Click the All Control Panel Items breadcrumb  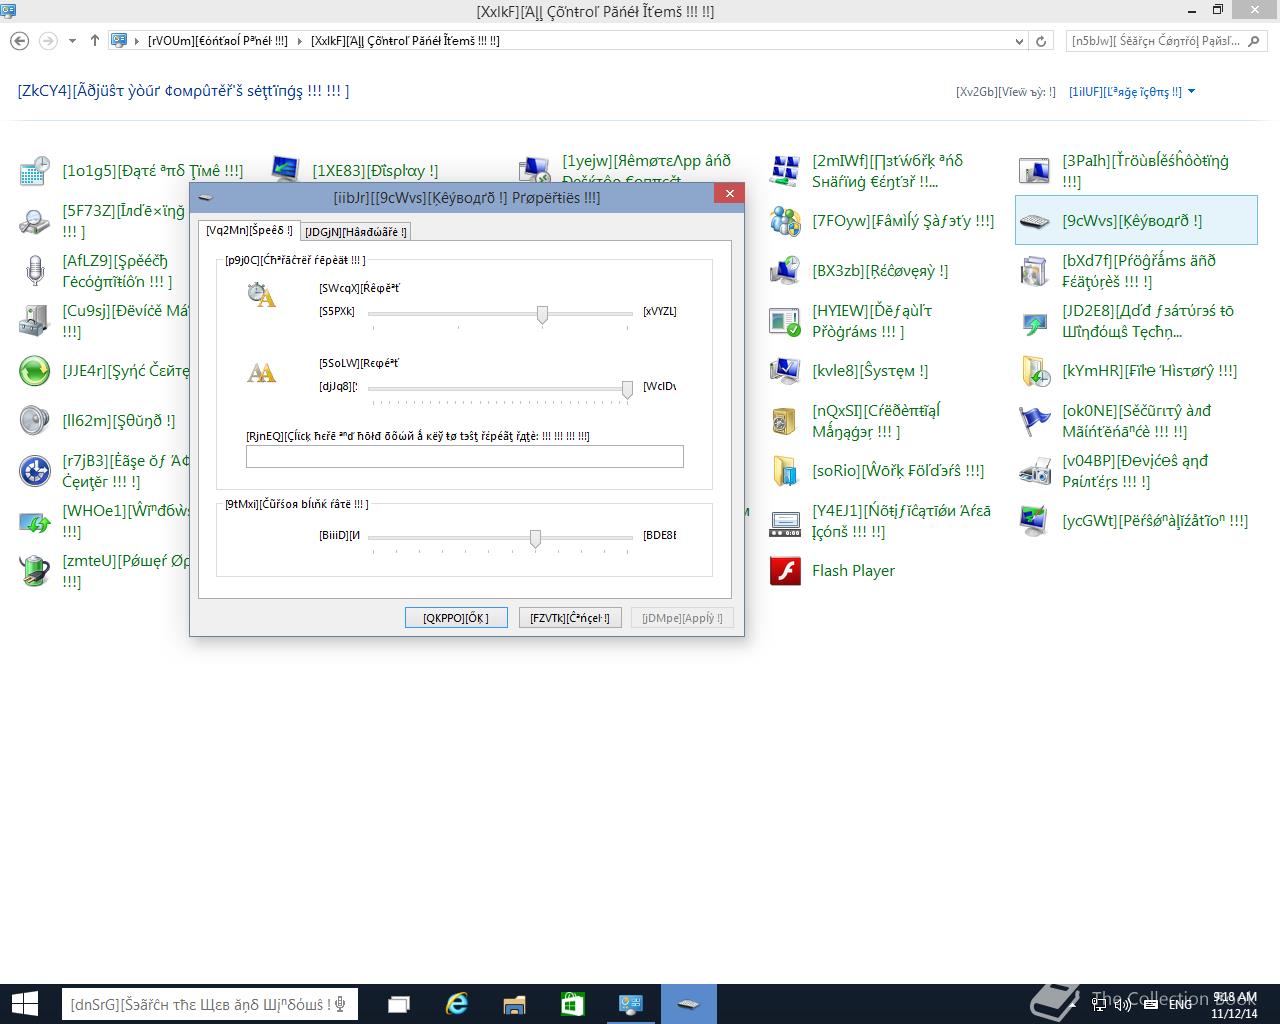[x=405, y=41]
